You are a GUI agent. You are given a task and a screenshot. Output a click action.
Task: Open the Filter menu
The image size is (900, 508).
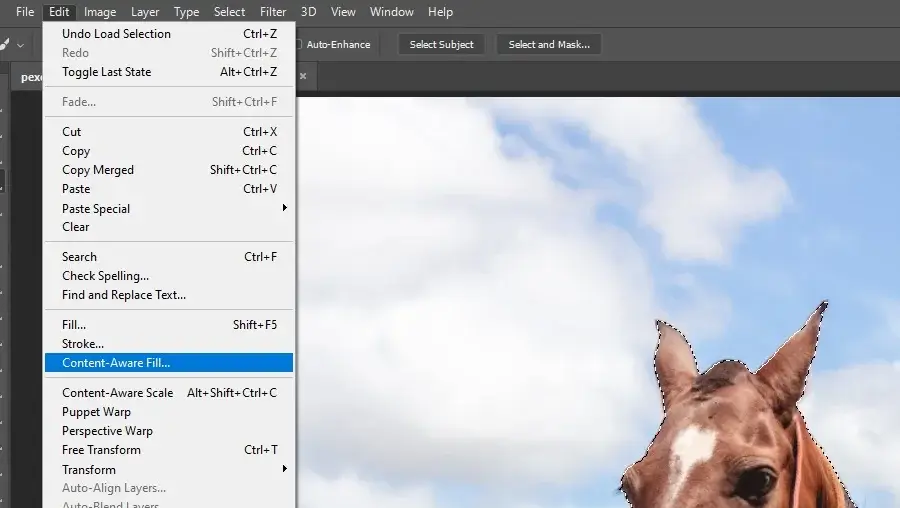click(273, 11)
